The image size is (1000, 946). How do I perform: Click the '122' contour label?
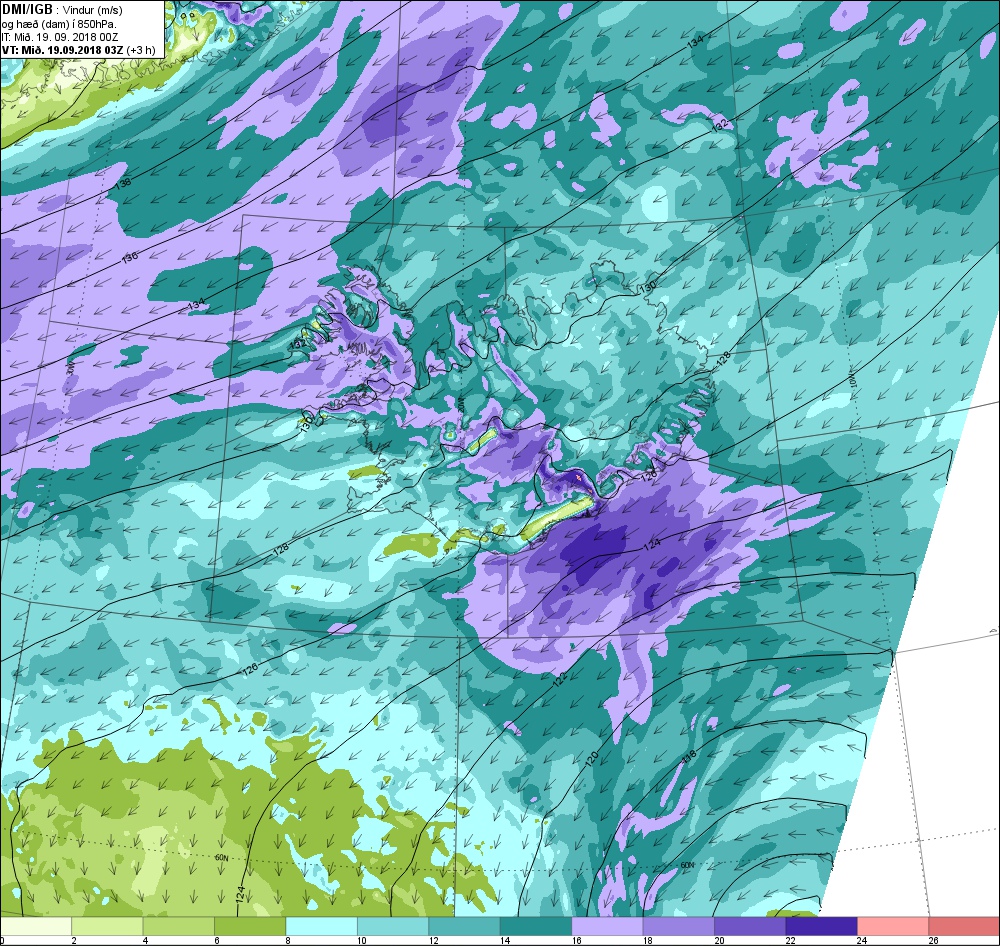point(559,680)
